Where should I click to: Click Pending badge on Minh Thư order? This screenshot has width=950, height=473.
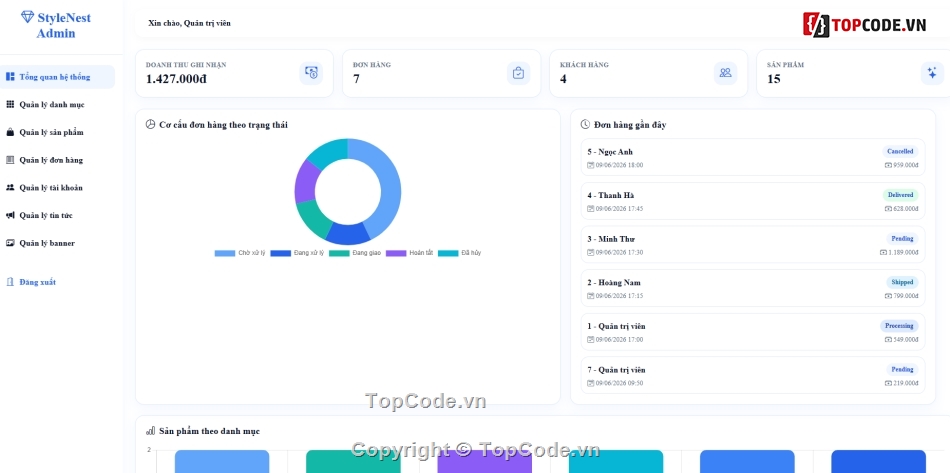(x=902, y=239)
